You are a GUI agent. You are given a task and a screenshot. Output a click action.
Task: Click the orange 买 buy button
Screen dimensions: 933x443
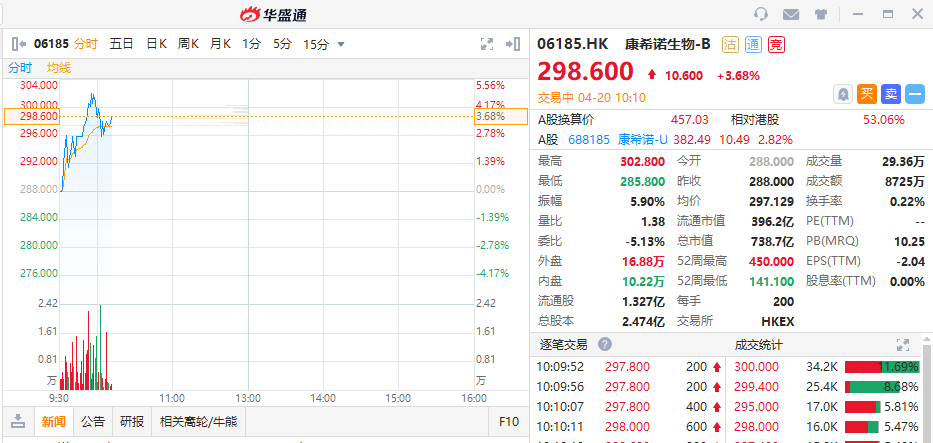click(867, 94)
